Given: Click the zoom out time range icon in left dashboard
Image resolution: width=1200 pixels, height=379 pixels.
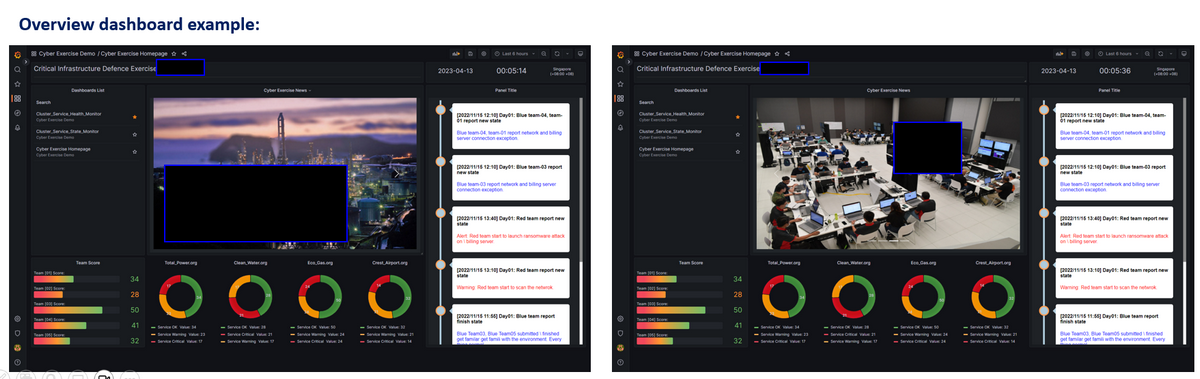Looking at the screenshot, I should click(x=544, y=54).
